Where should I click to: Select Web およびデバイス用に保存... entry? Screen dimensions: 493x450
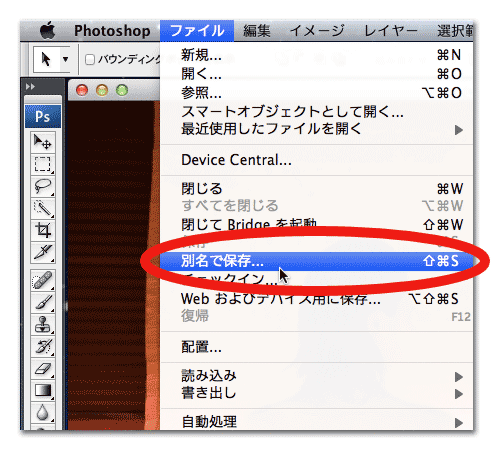[x=316, y=299]
